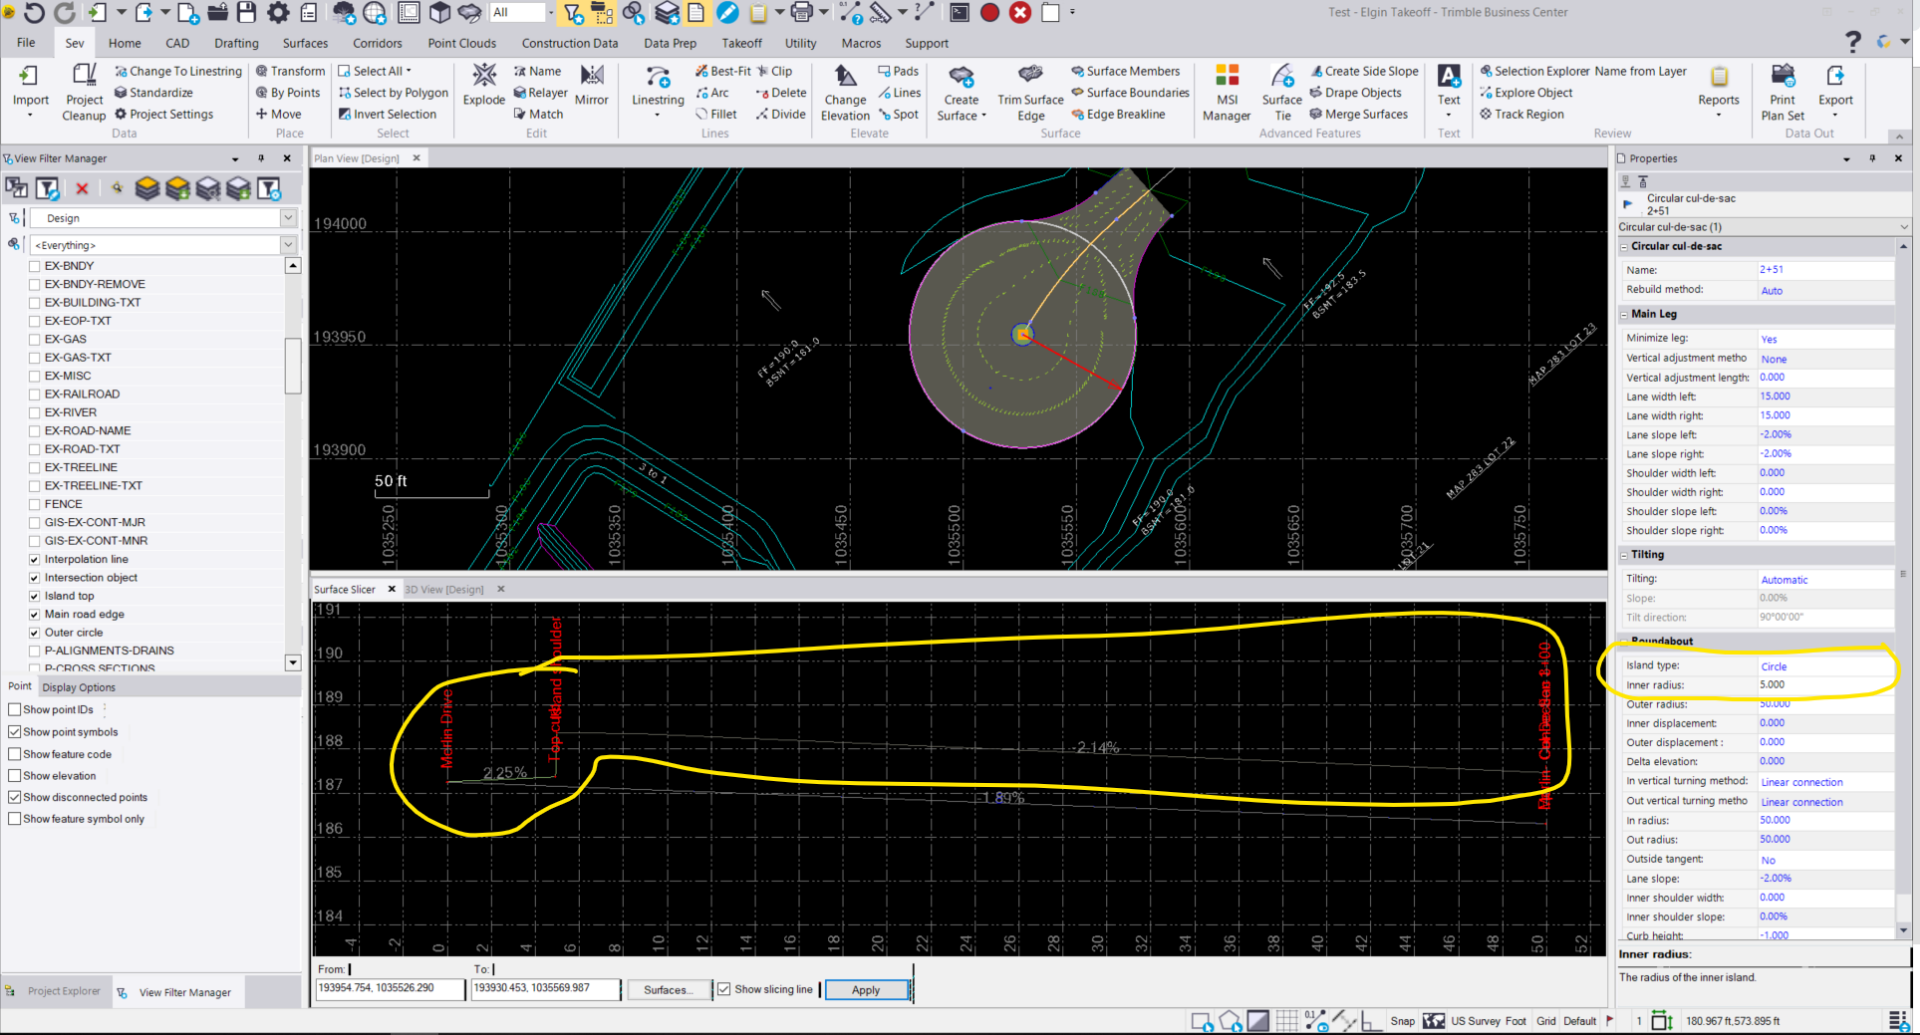This screenshot has height=1035, width=1920.
Task: Click inside the From coordinate input field
Action: tap(390, 988)
